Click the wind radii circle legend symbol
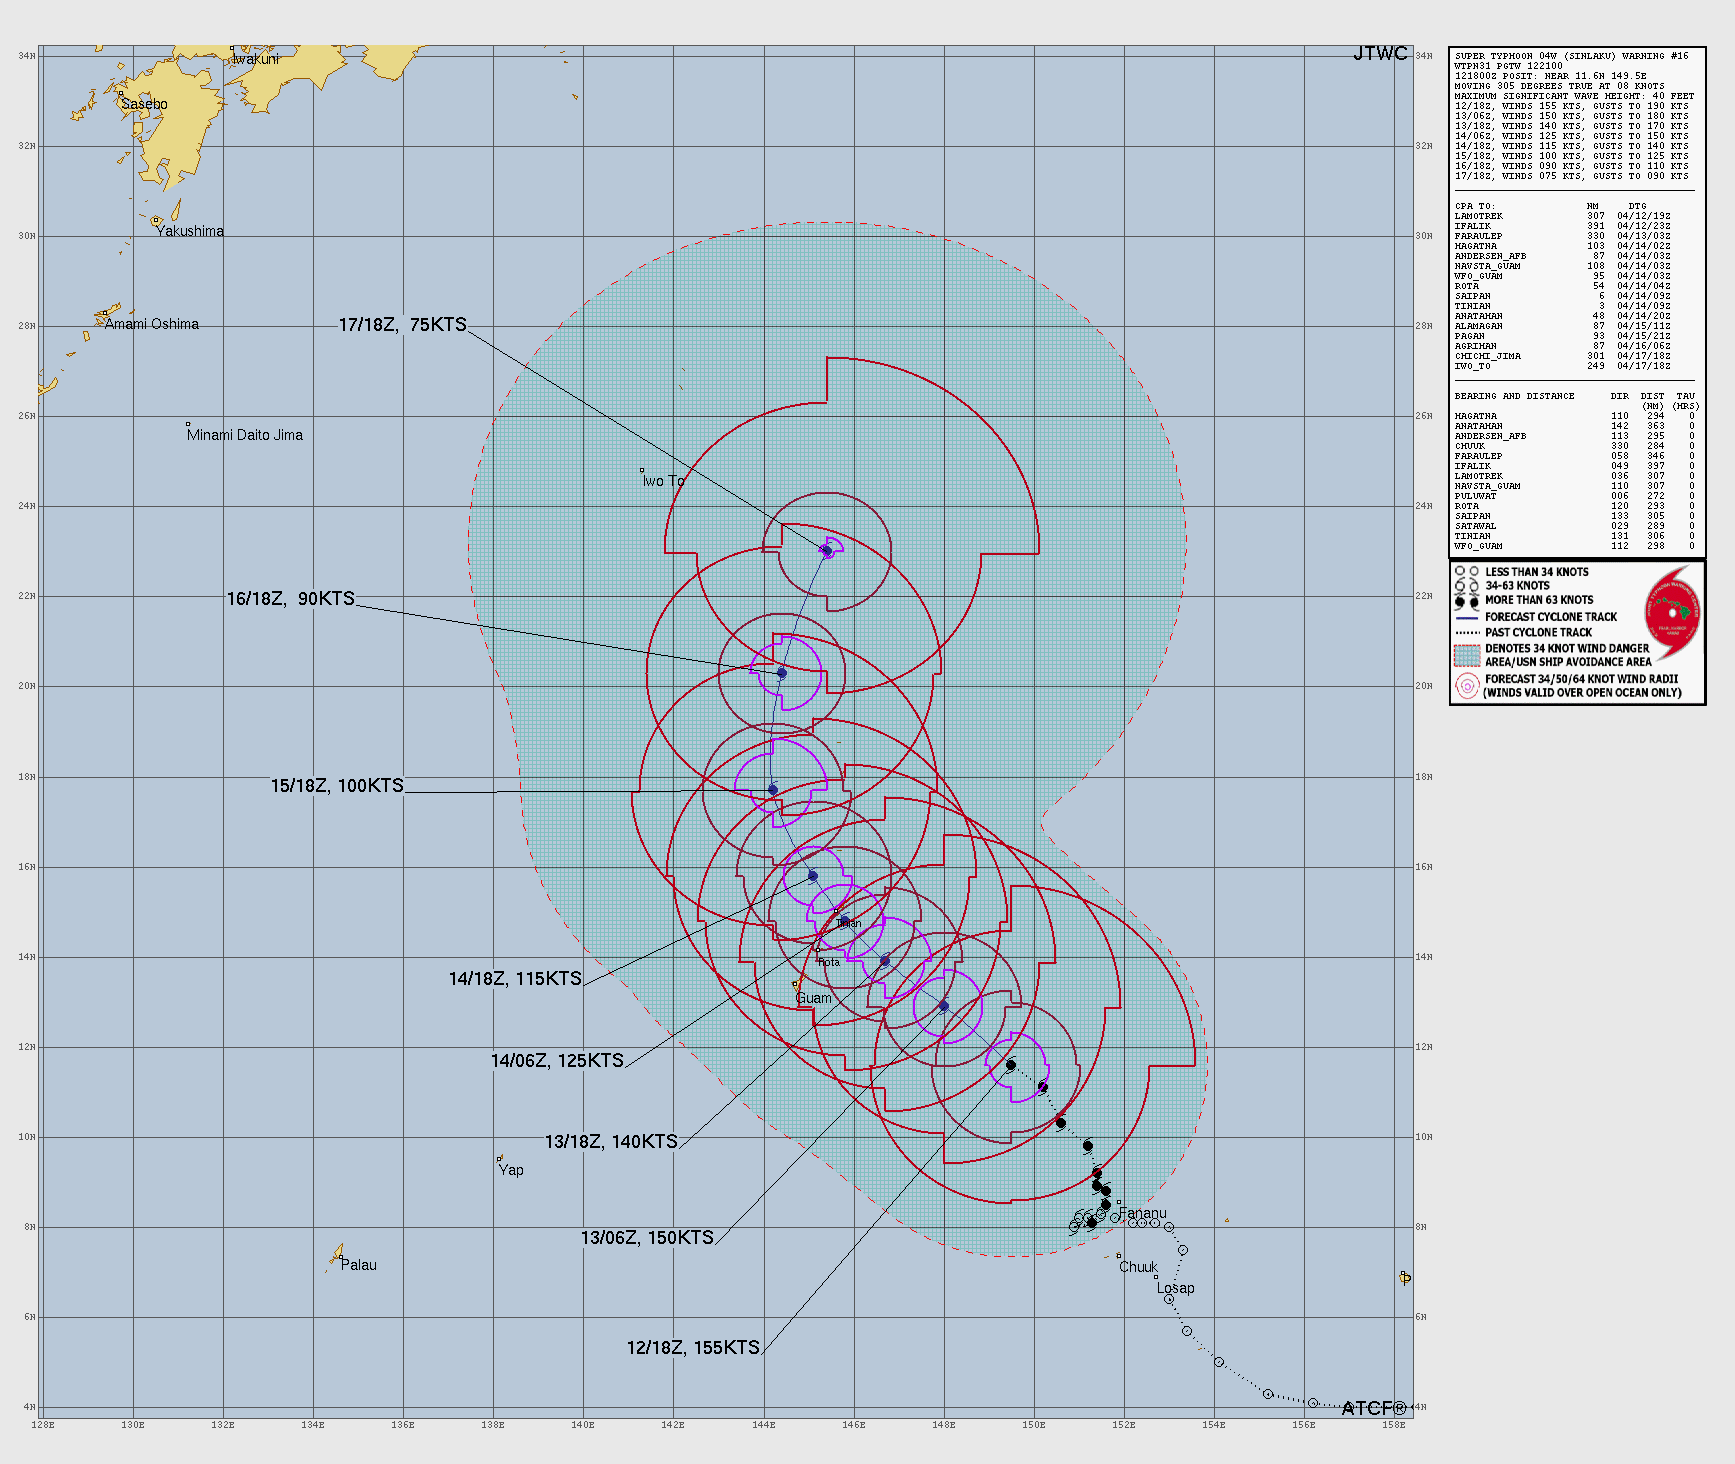This screenshot has width=1735, height=1464. click(1466, 685)
